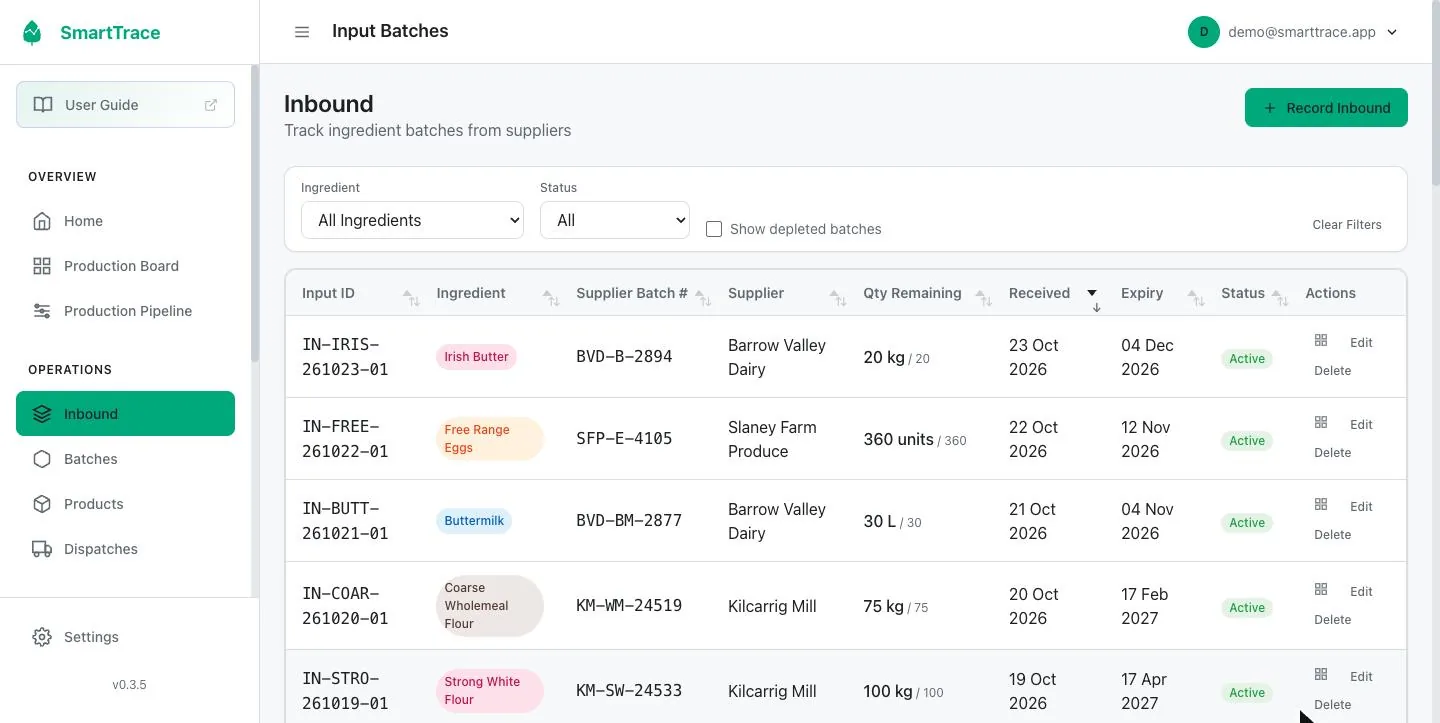Open the All Ingredients dropdown
The width and height of the screenshot is (1440, 723).
(412, 220)
